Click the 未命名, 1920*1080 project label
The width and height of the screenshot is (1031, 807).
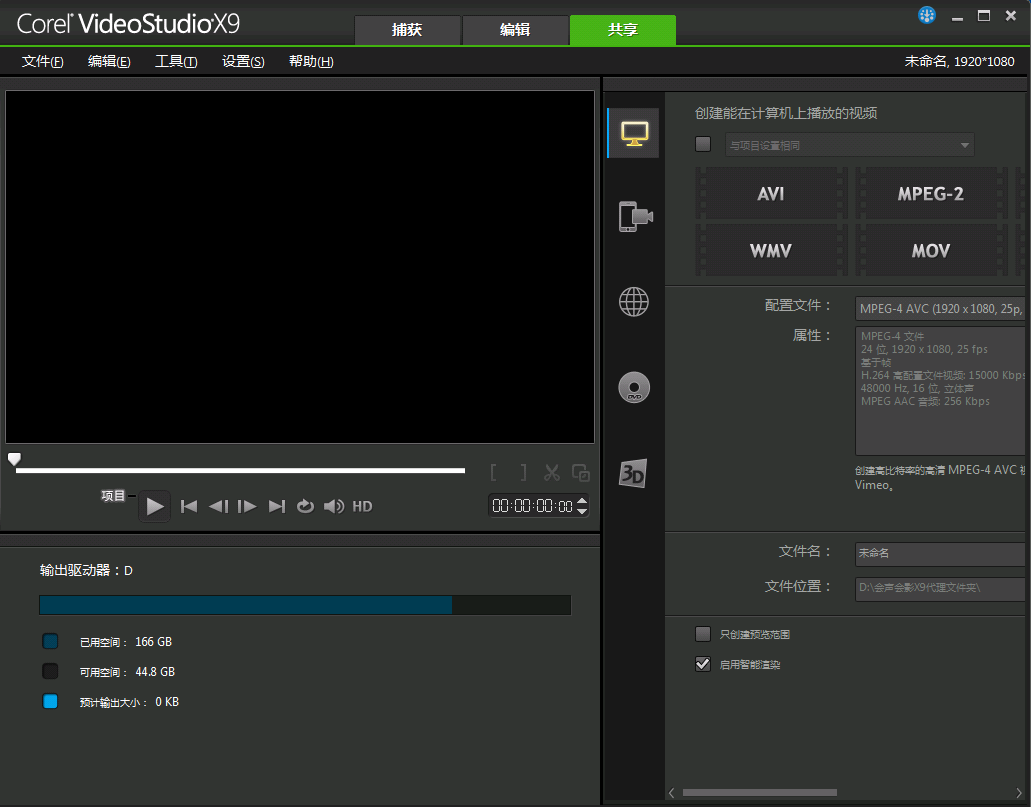(959, 61)
